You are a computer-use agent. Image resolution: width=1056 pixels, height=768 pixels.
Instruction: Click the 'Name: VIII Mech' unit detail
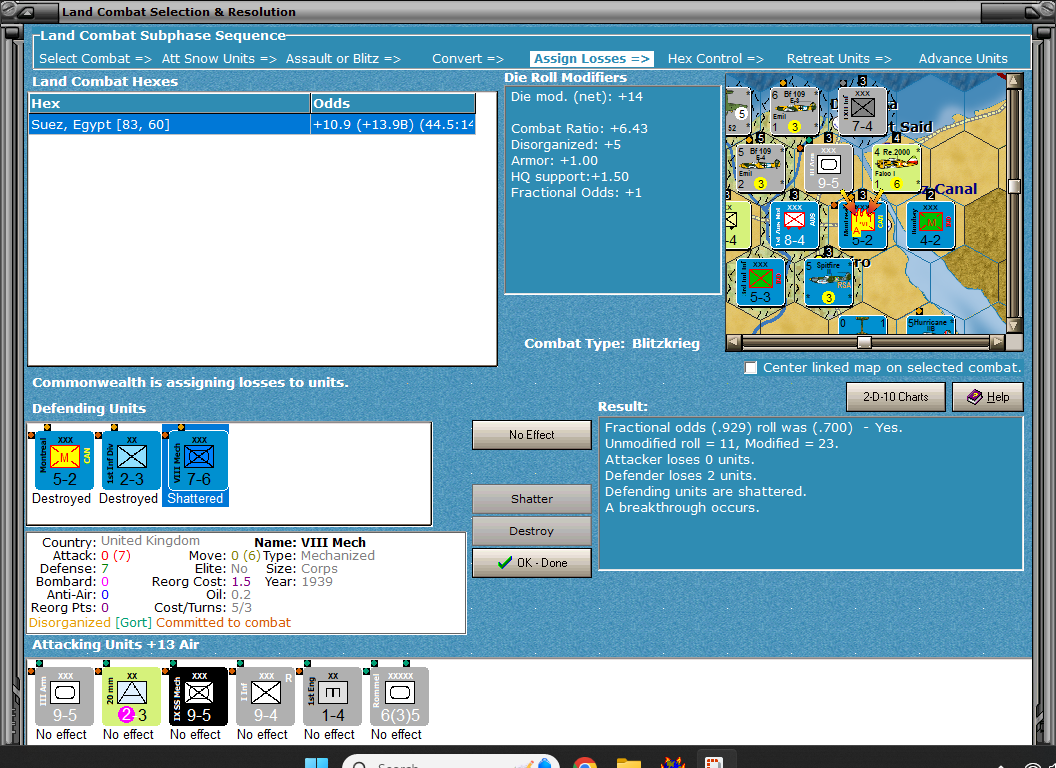point(310,542)
